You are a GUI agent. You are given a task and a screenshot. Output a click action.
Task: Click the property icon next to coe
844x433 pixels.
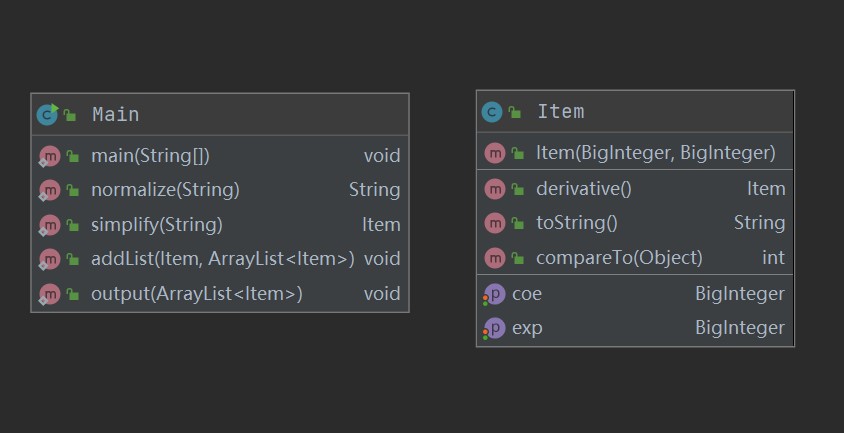point(494,294)
